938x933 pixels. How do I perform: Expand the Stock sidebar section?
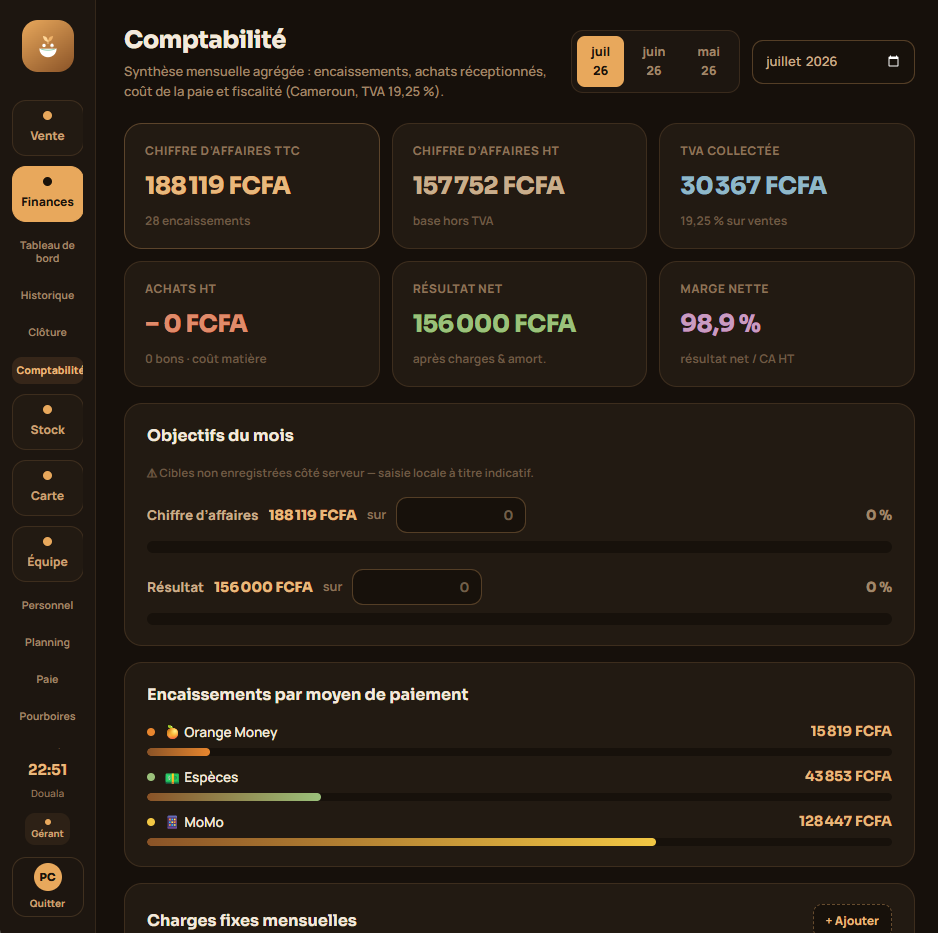[47, 422]
